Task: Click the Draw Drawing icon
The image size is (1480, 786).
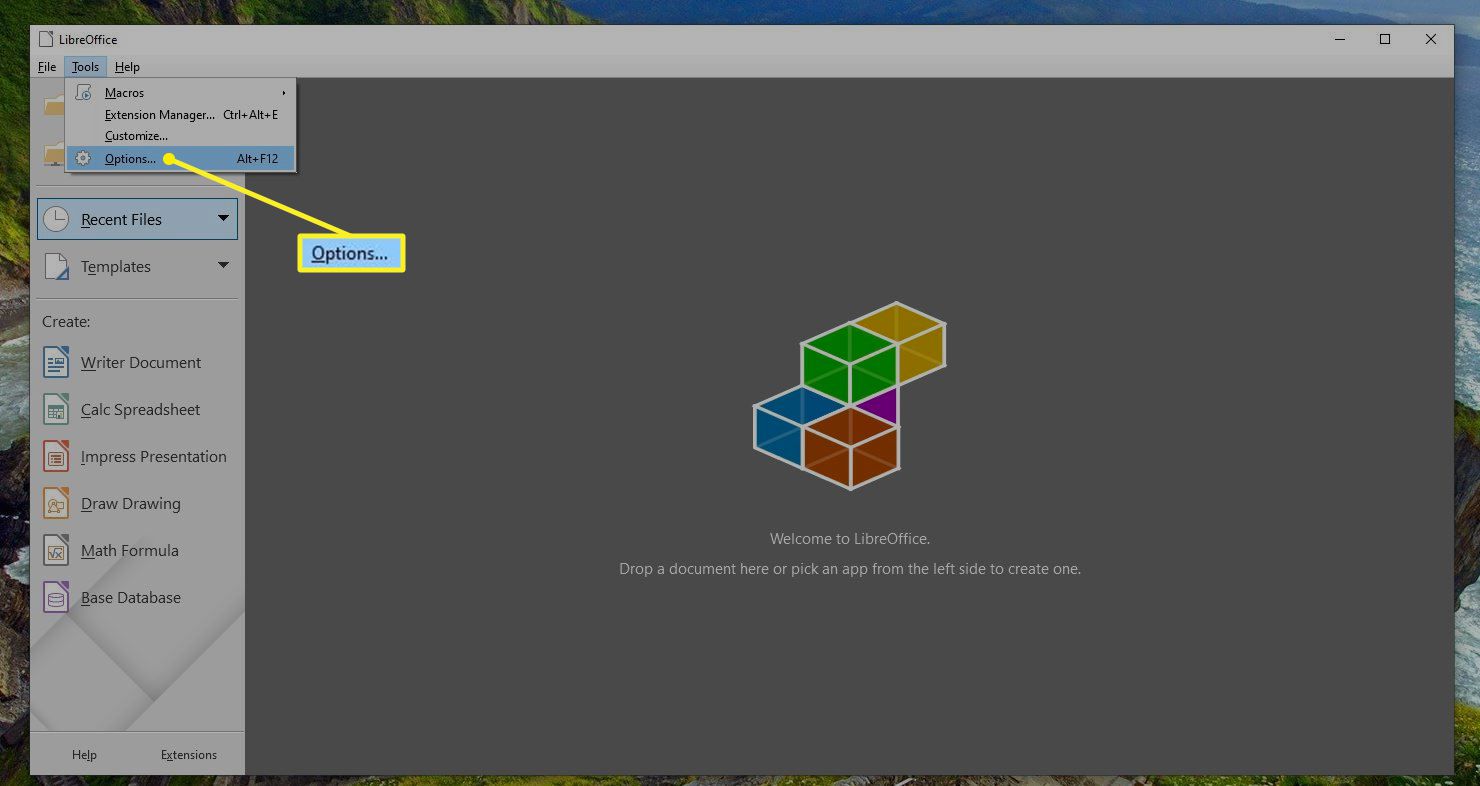Action: coord(56,503)
